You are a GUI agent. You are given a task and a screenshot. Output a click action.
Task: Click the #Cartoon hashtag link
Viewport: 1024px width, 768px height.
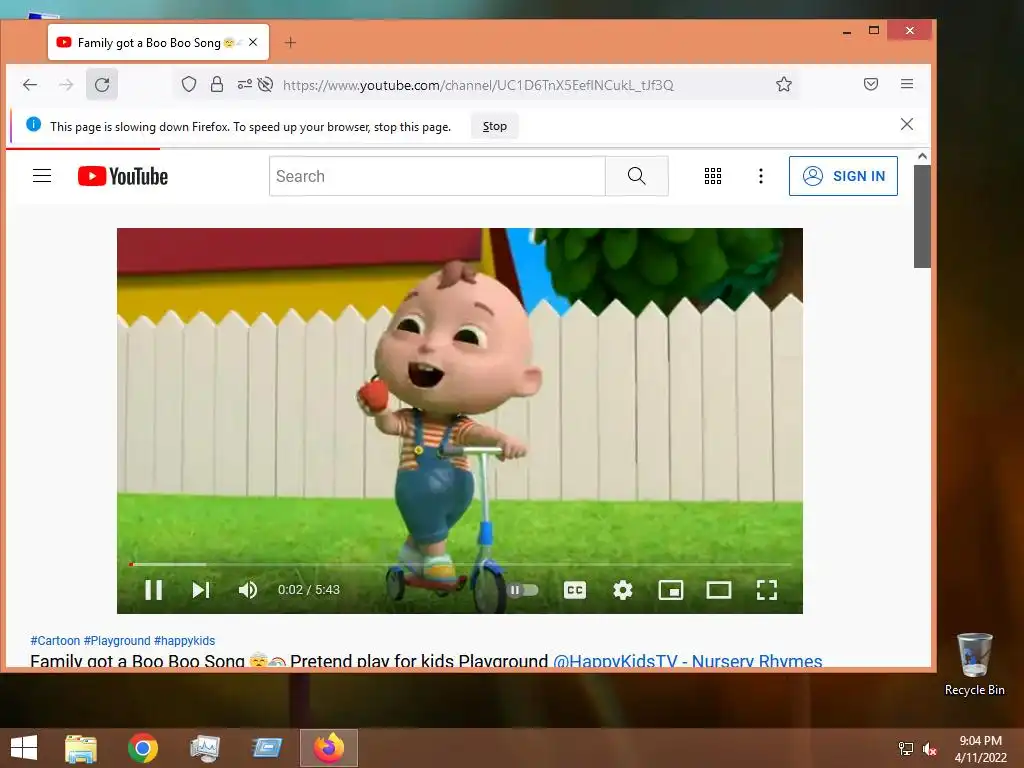pos(55,641)
